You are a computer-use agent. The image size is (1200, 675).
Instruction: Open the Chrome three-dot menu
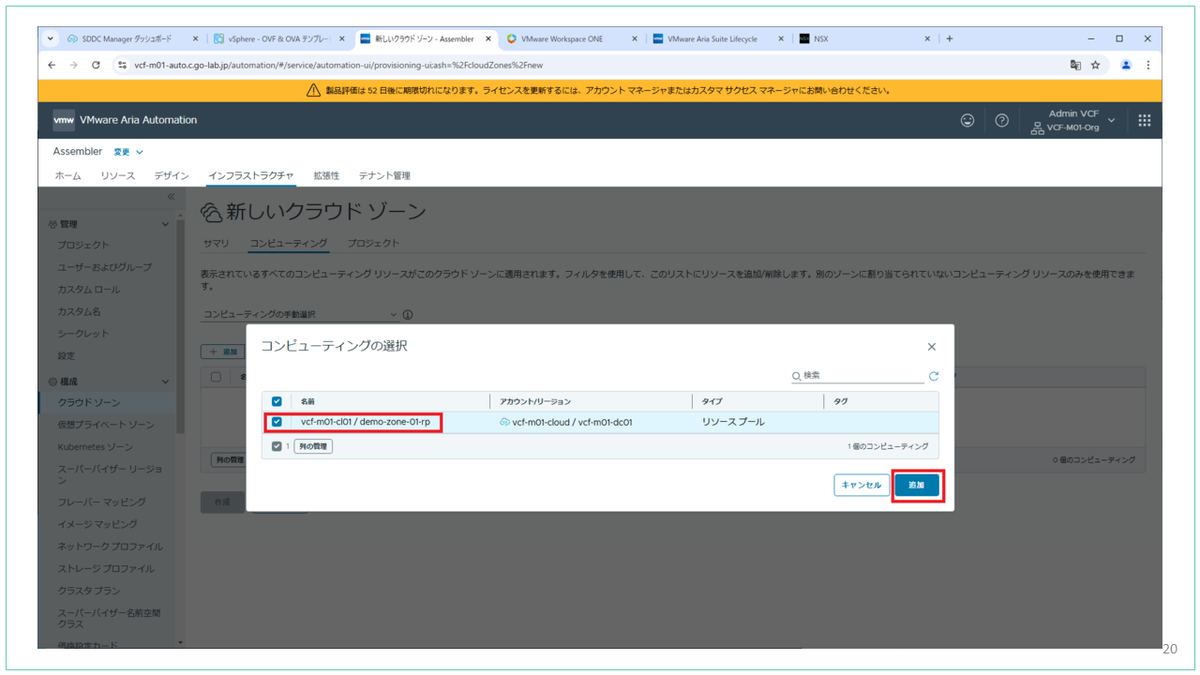click(1147, 64)
